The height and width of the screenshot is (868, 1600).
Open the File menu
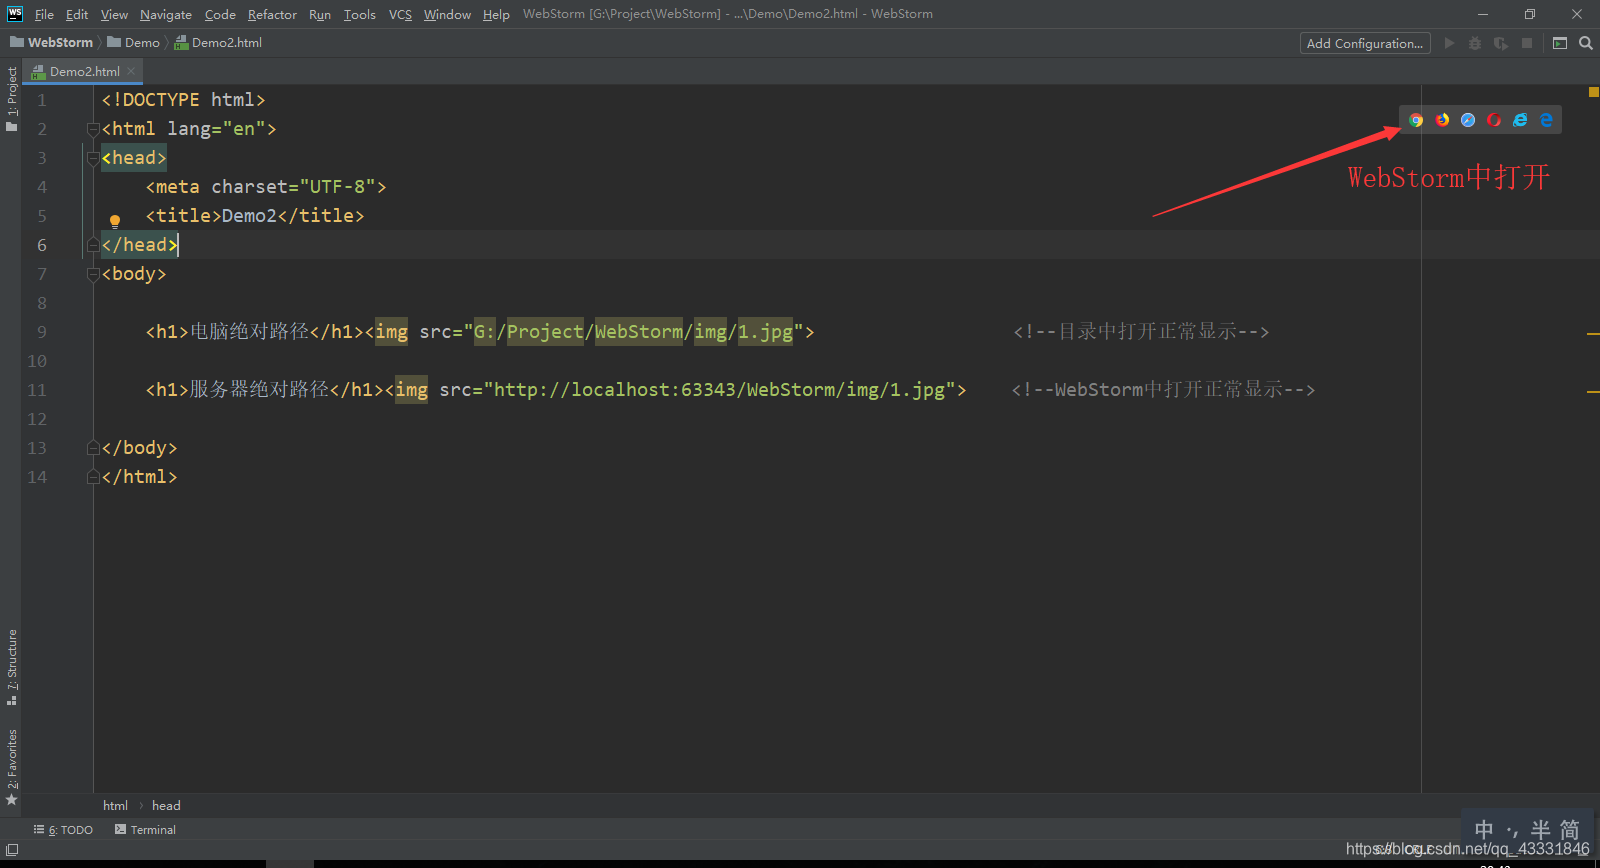pos(44,14)
